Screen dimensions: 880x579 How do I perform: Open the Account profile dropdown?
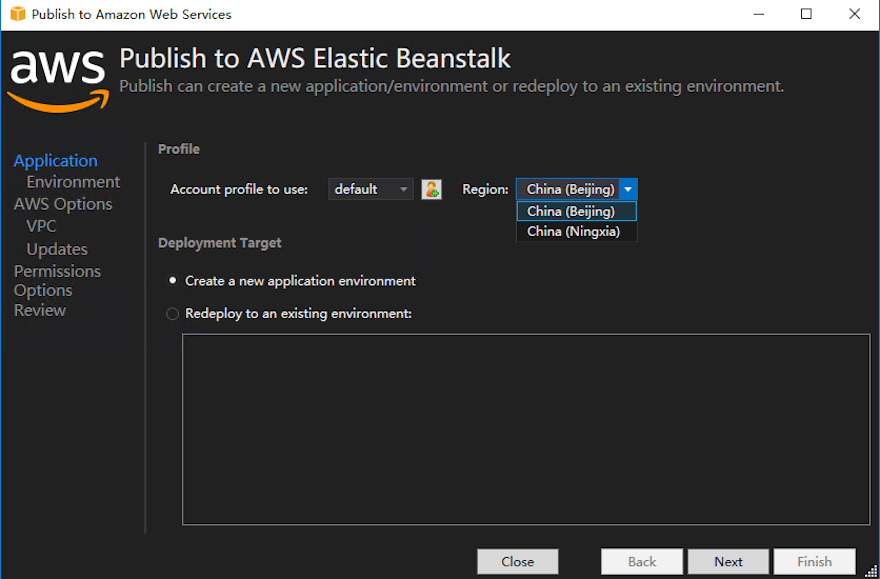pyautogui.click(x=370, y=190)
